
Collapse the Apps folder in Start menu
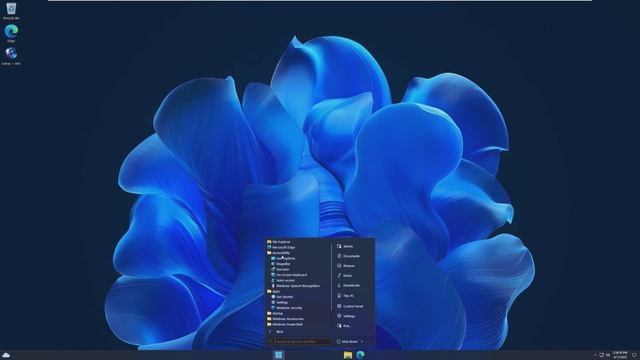point(273,291)
